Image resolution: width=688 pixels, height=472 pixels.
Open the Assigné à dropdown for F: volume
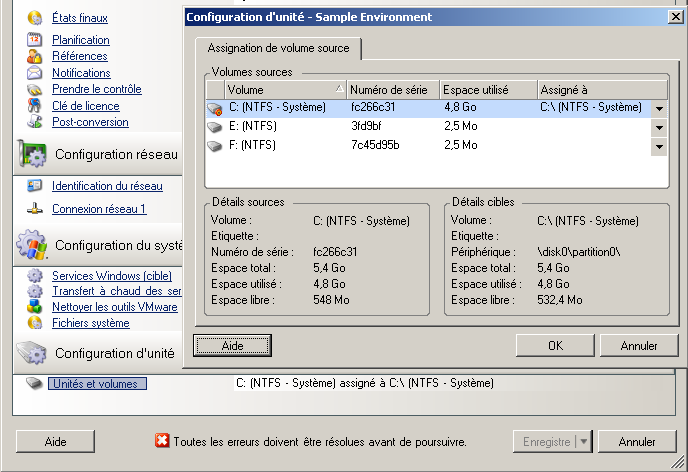(659, 147)
